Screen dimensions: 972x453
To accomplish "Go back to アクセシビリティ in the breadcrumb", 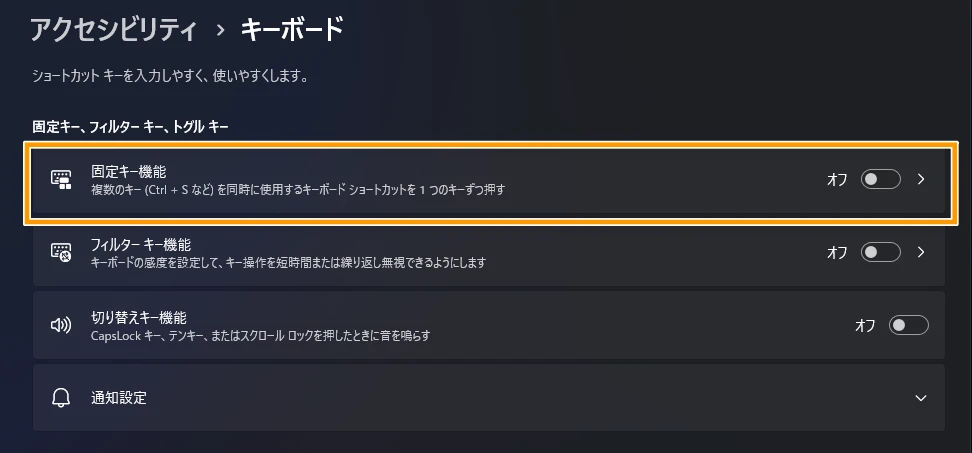I will [113, 30].
